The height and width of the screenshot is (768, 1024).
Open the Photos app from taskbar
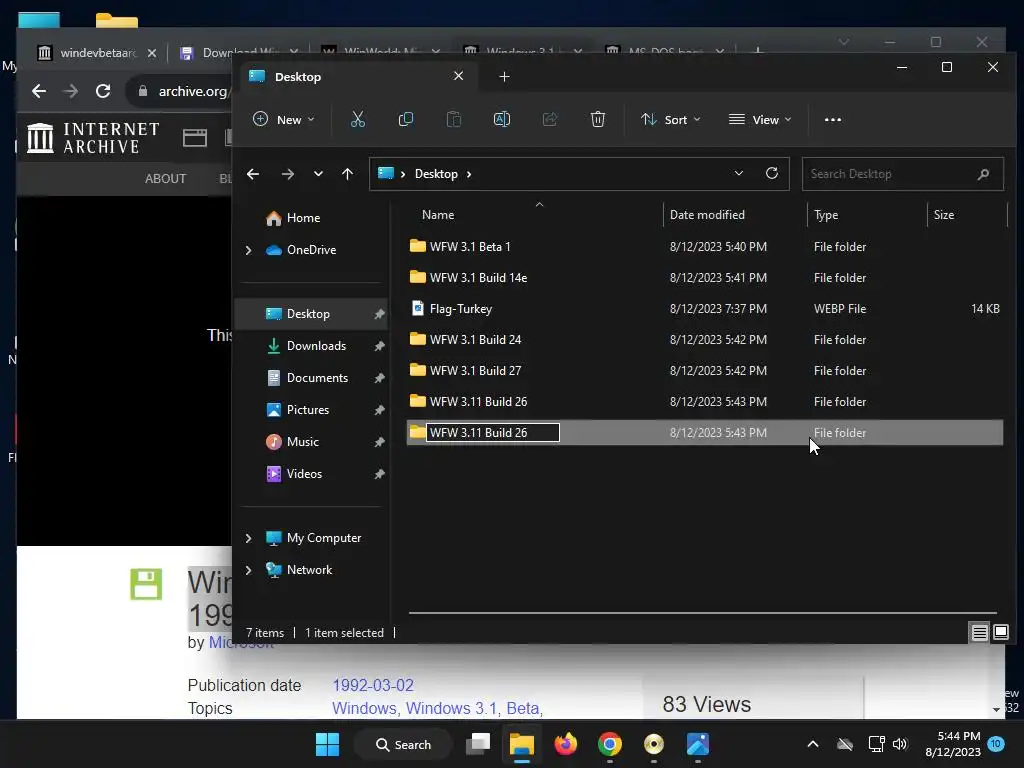pos(697,744)
